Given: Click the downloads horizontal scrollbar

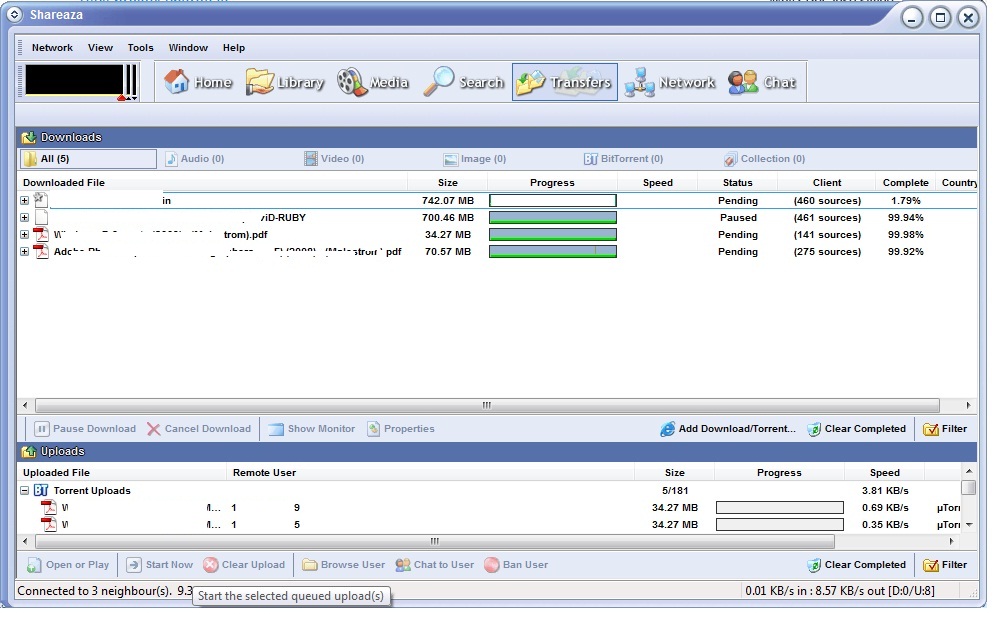Looking at the screenshot, I should [487, 405].
